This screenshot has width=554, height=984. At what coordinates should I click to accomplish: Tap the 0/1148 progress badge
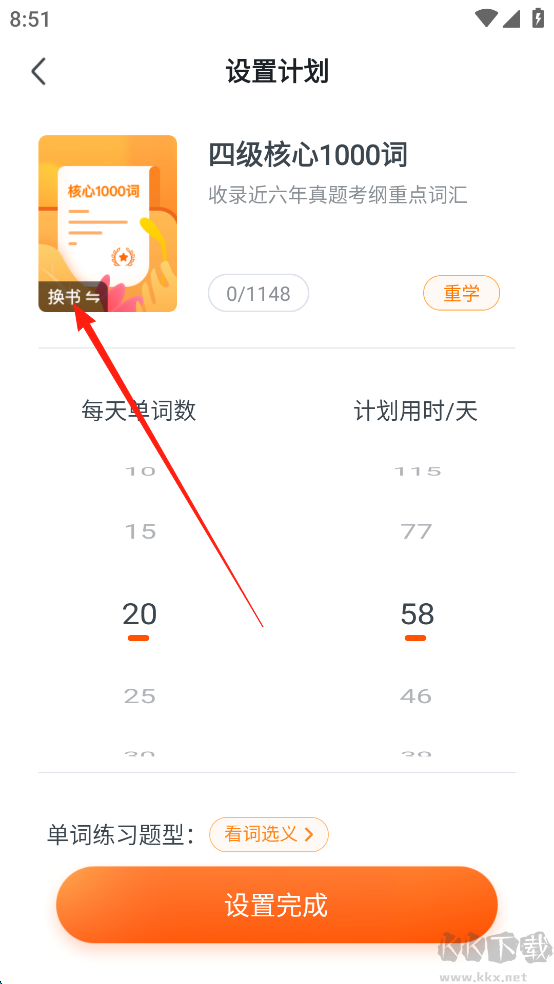click(258, 293)
